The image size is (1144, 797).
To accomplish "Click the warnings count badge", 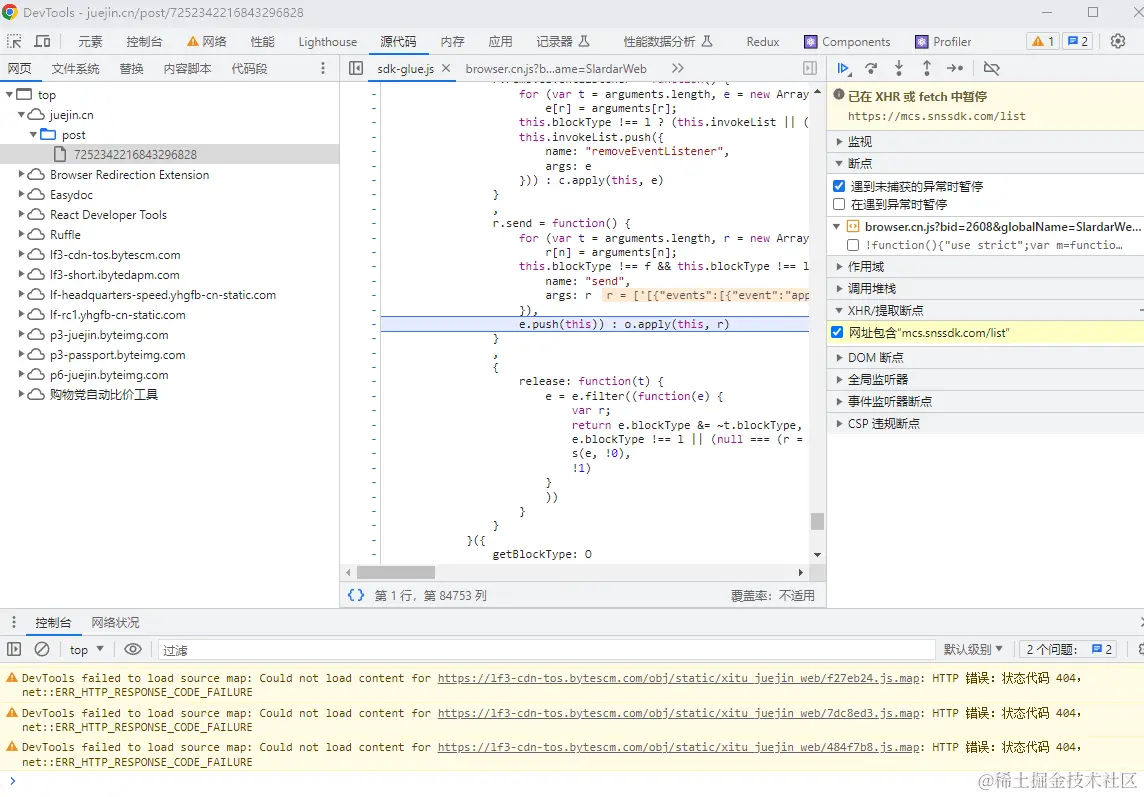I will [x=1042, y=42].
